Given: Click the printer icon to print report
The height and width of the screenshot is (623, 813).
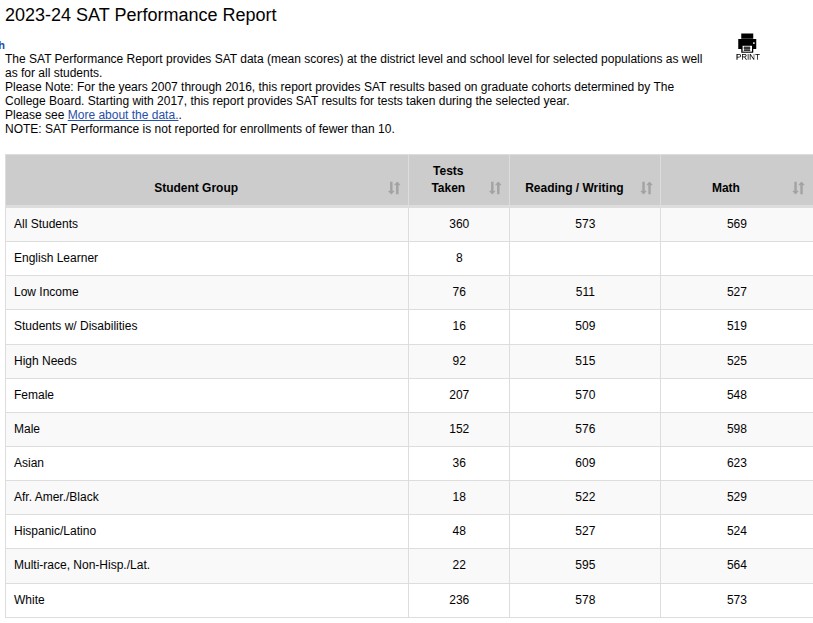Looking at the screenshot, I should [x=747, y=42].
